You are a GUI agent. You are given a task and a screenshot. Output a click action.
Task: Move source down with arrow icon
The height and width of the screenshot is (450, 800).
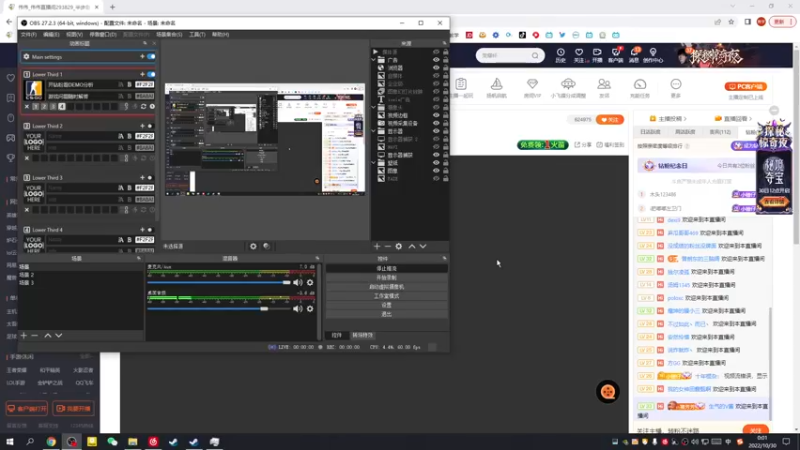tap(423, 246)
